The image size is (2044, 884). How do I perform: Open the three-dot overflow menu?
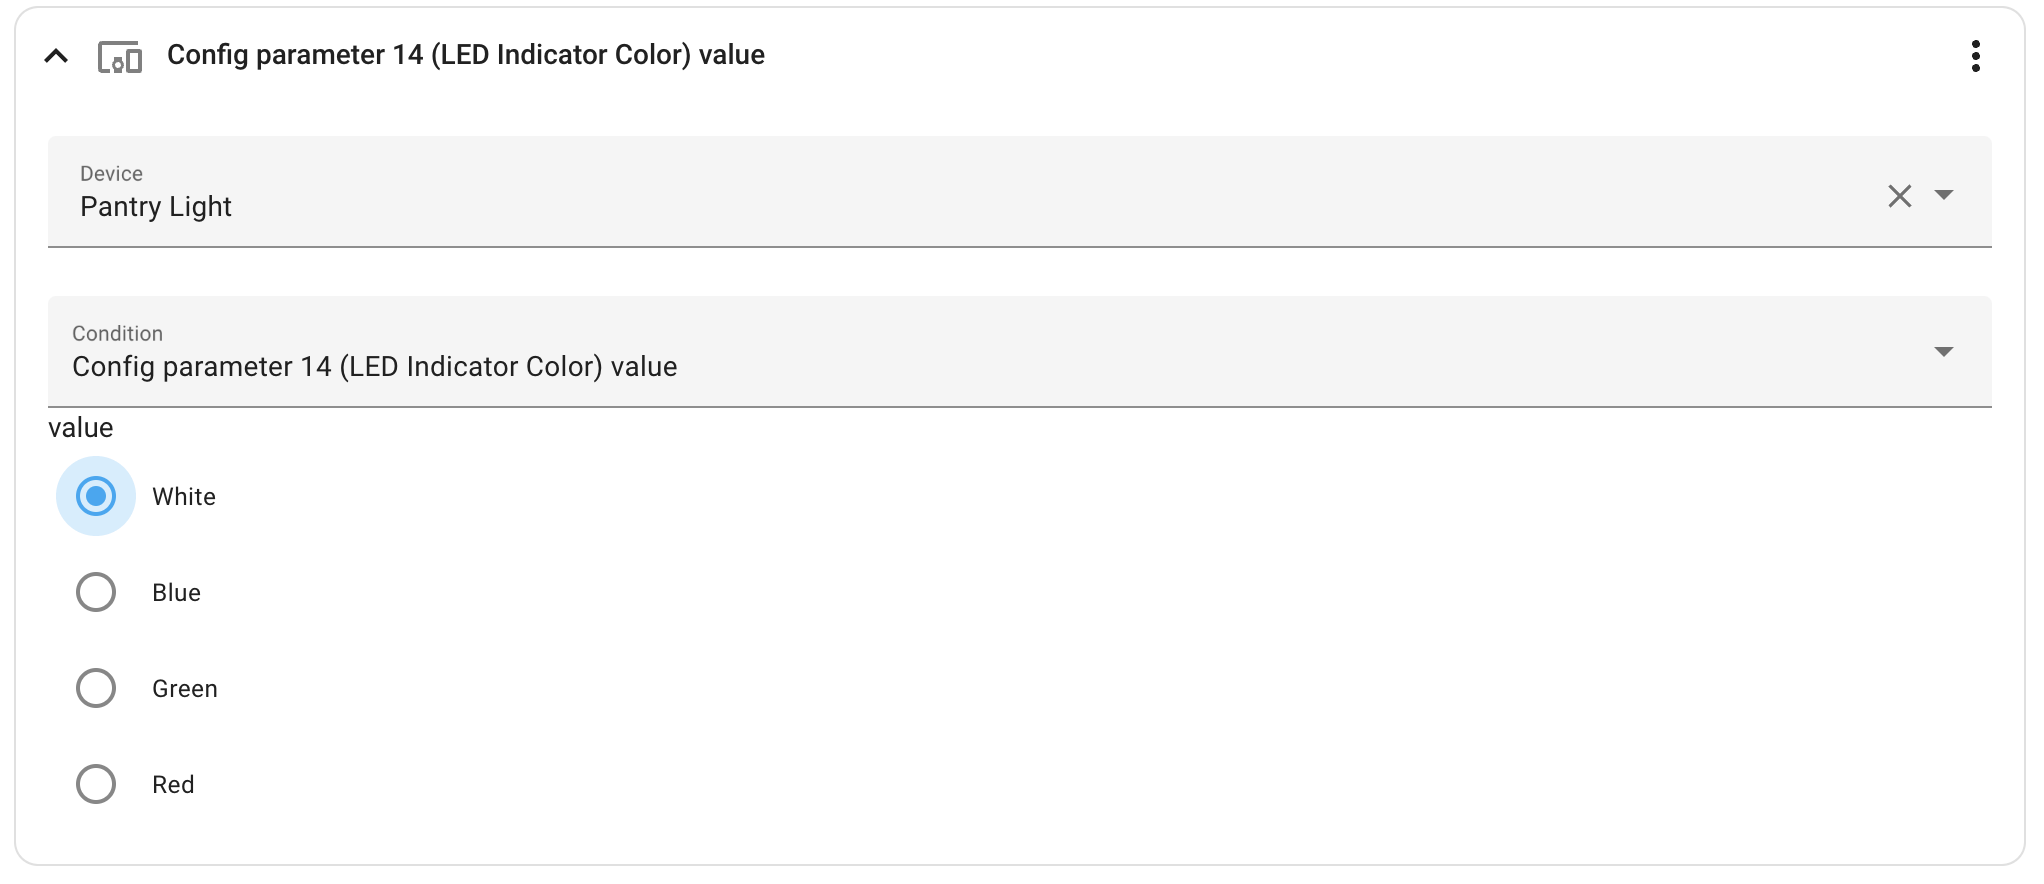click(x=1976, y=57)
